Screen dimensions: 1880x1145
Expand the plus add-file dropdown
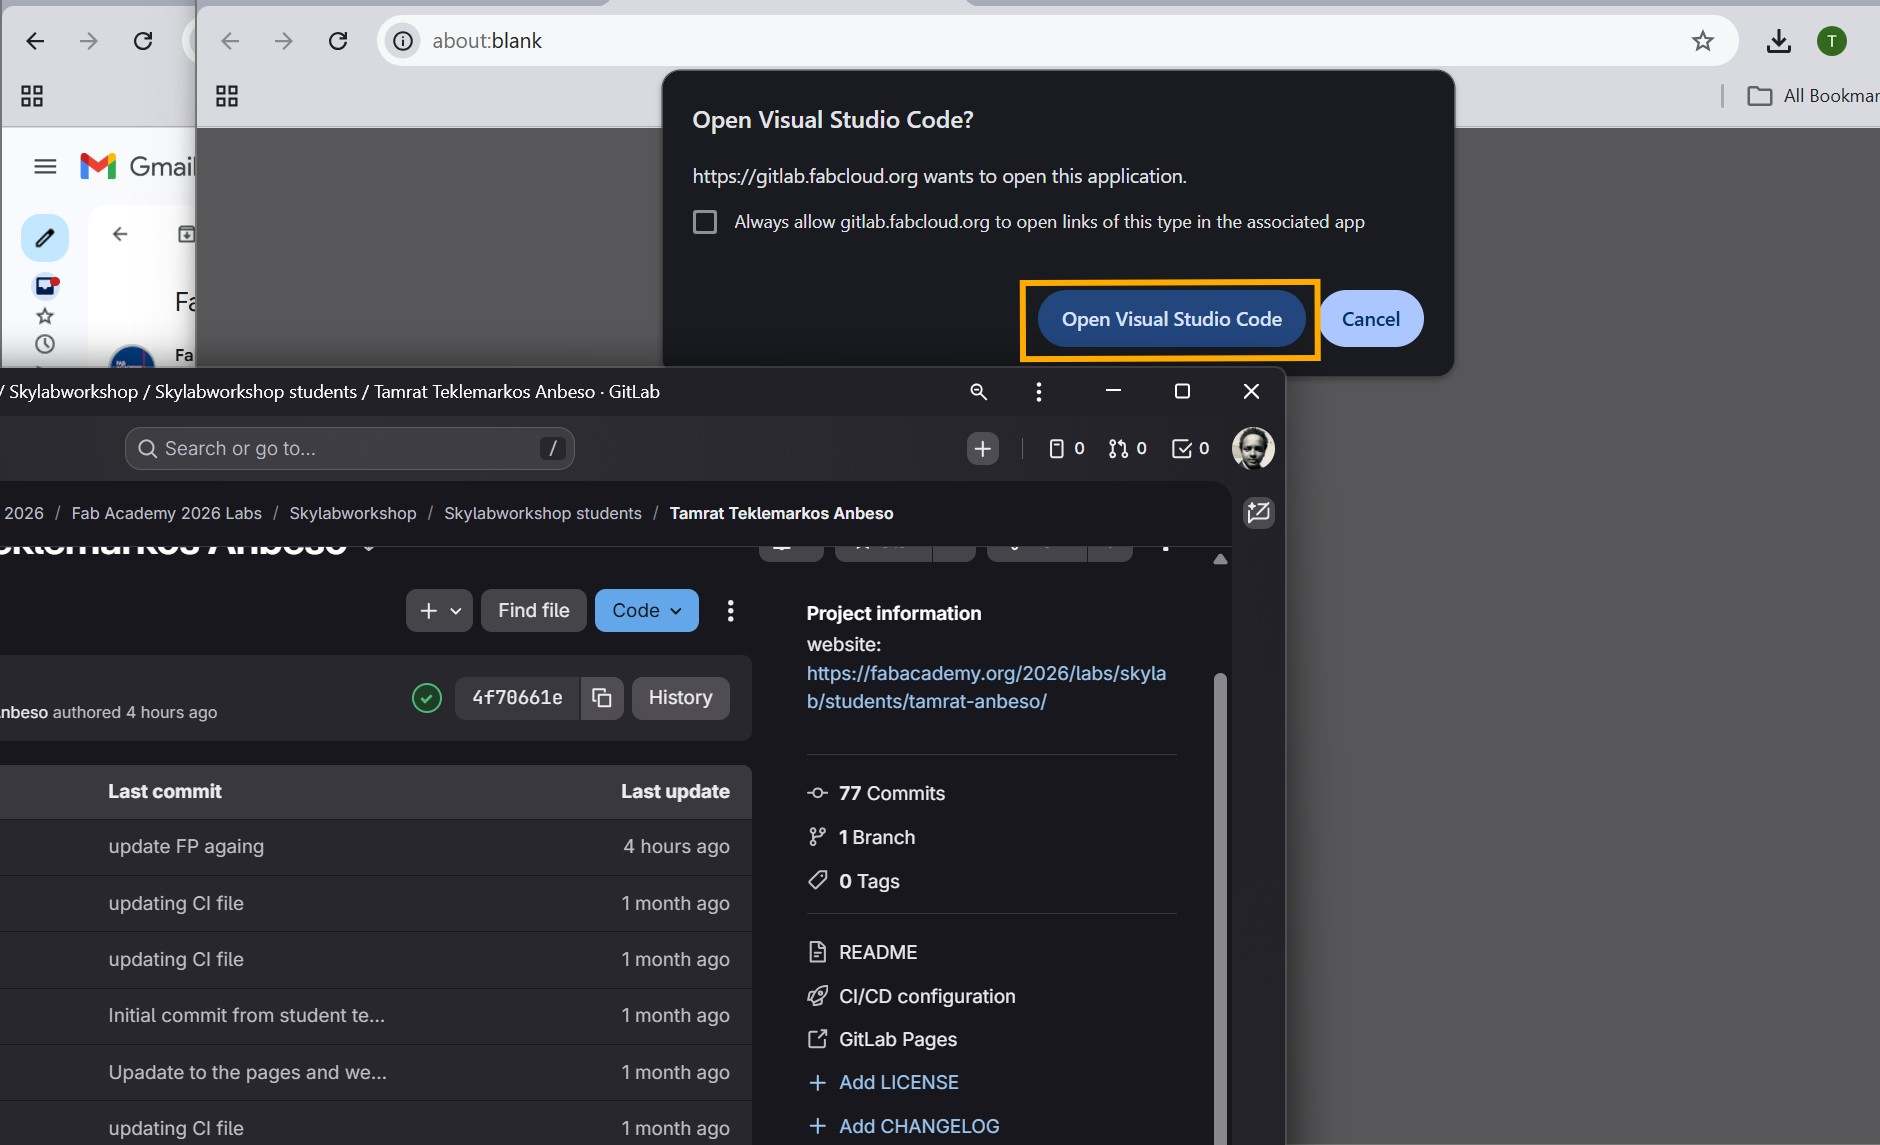pos(439,611)
